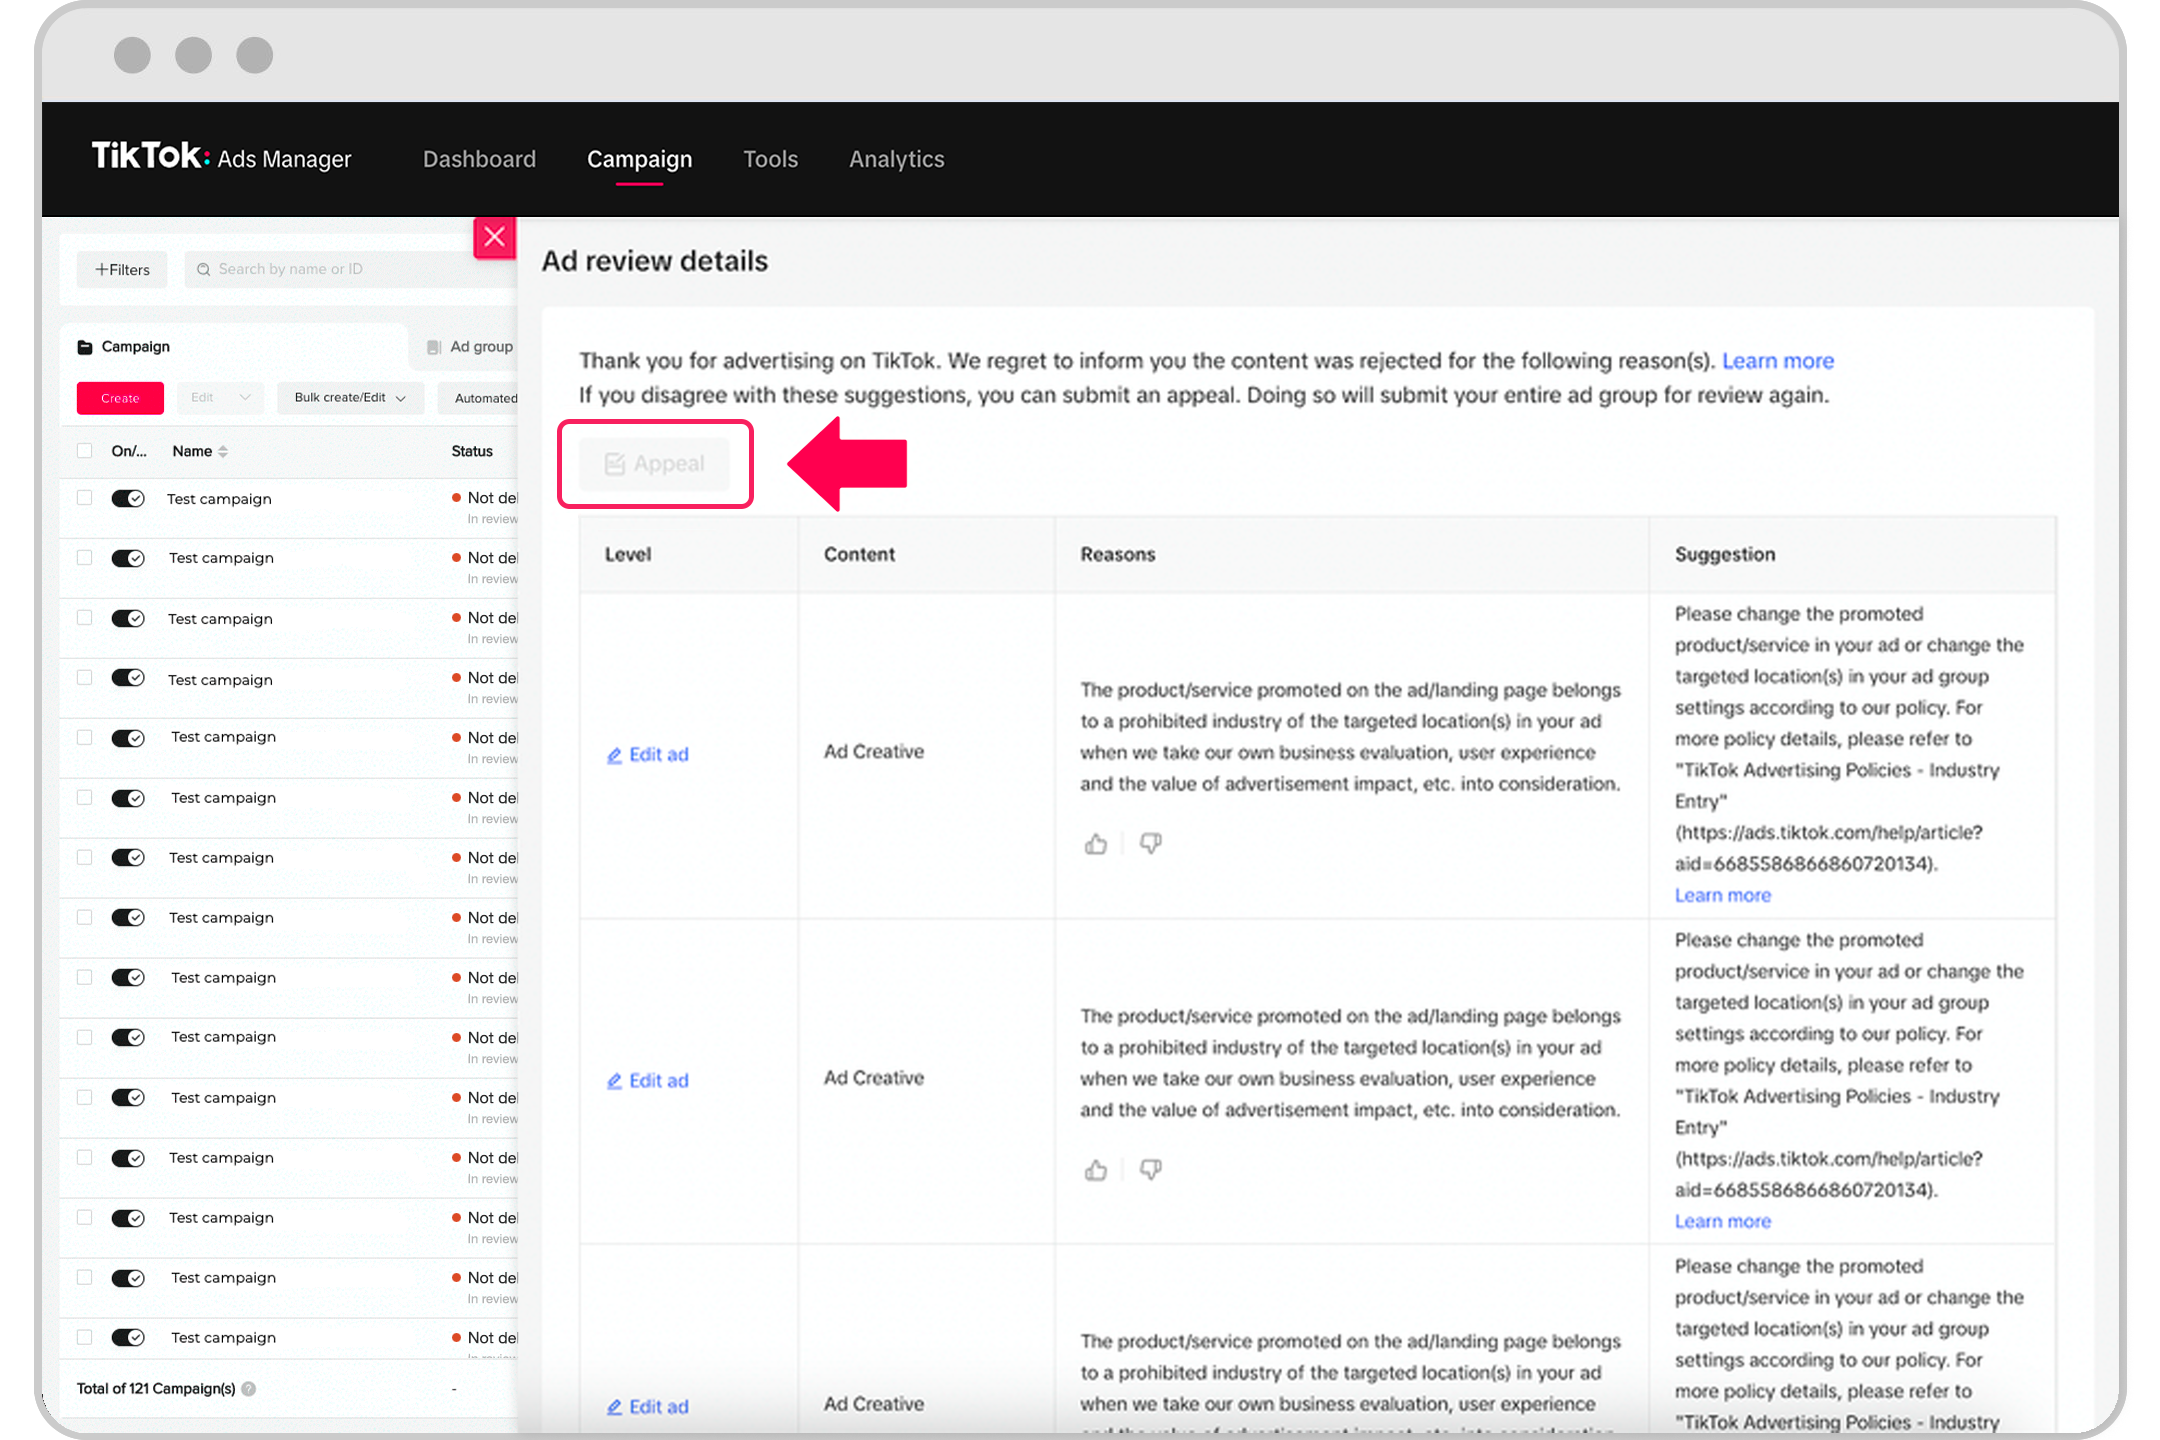Image resolution: width=2160 pixels, height=1440 pixels.
Task: Click the help icon beside Total Campaigns
Action: 249,1389
